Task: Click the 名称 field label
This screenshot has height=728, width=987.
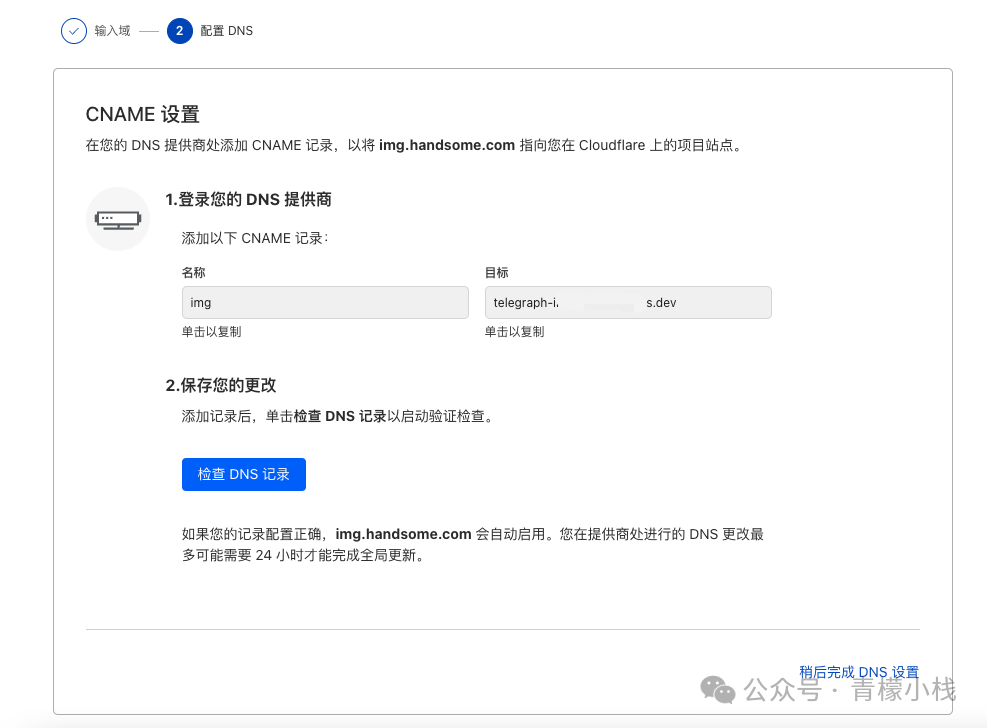Action: [x=193, y=272]
